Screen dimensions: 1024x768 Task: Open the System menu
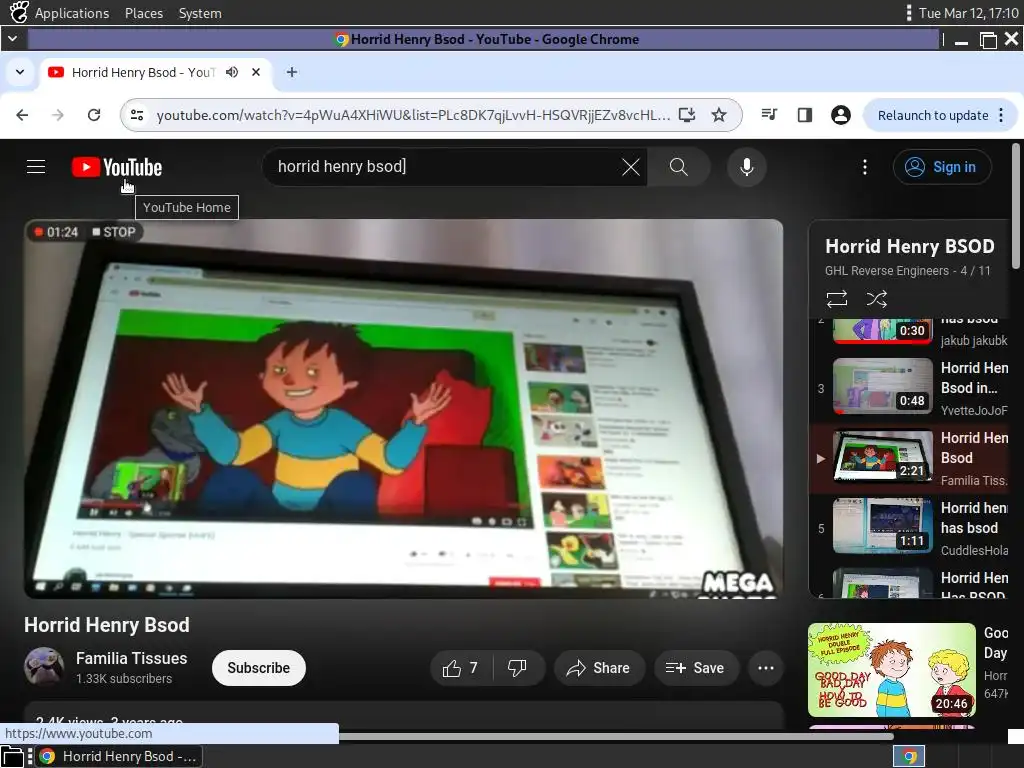click(200, 13)
